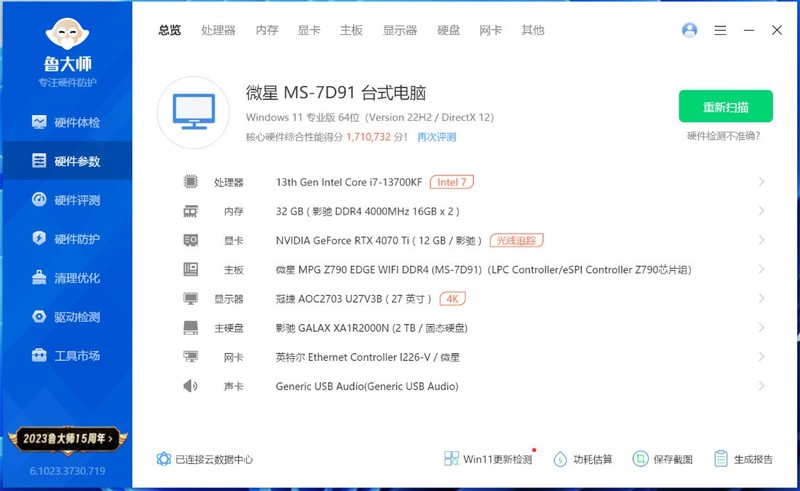The height and width of the screenshot is (491, 800).
Task: Switch to the 网卡 tab
Action: tap(490, 30)
